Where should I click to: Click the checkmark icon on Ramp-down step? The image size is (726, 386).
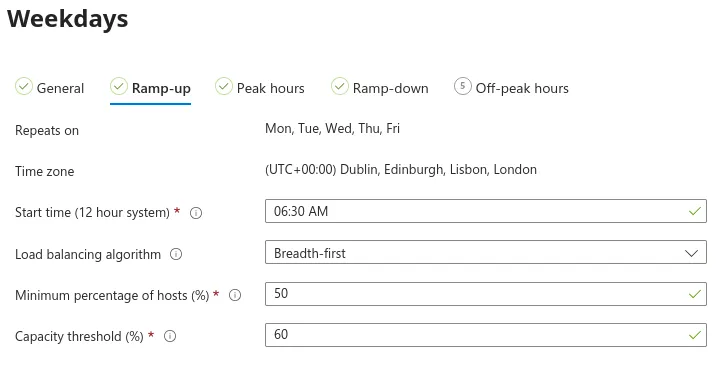(x=339, y=86)
